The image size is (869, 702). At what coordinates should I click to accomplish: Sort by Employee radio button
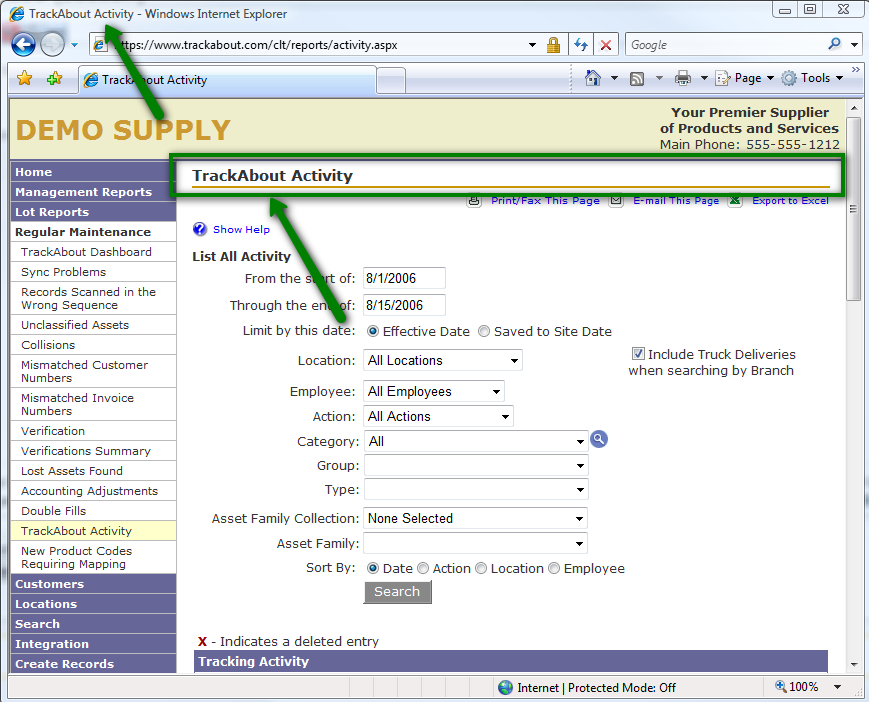(x=554, y=568)
